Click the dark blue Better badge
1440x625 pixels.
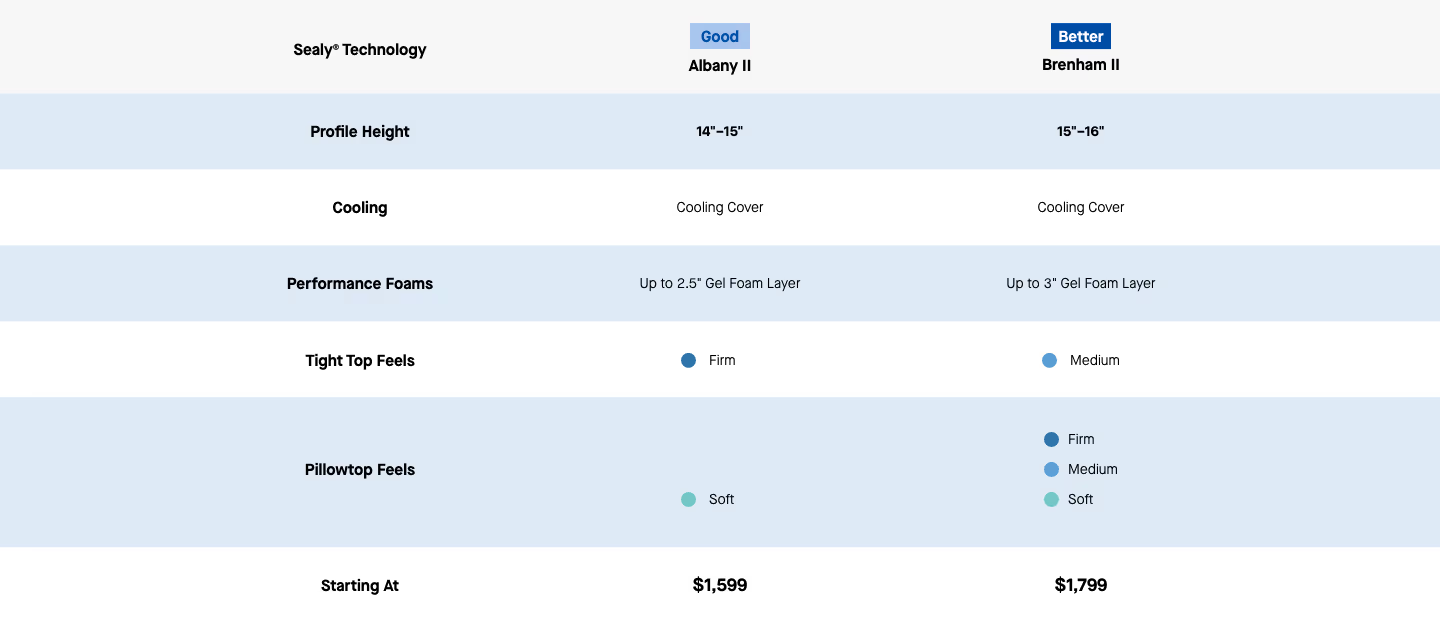(1080, 37)
